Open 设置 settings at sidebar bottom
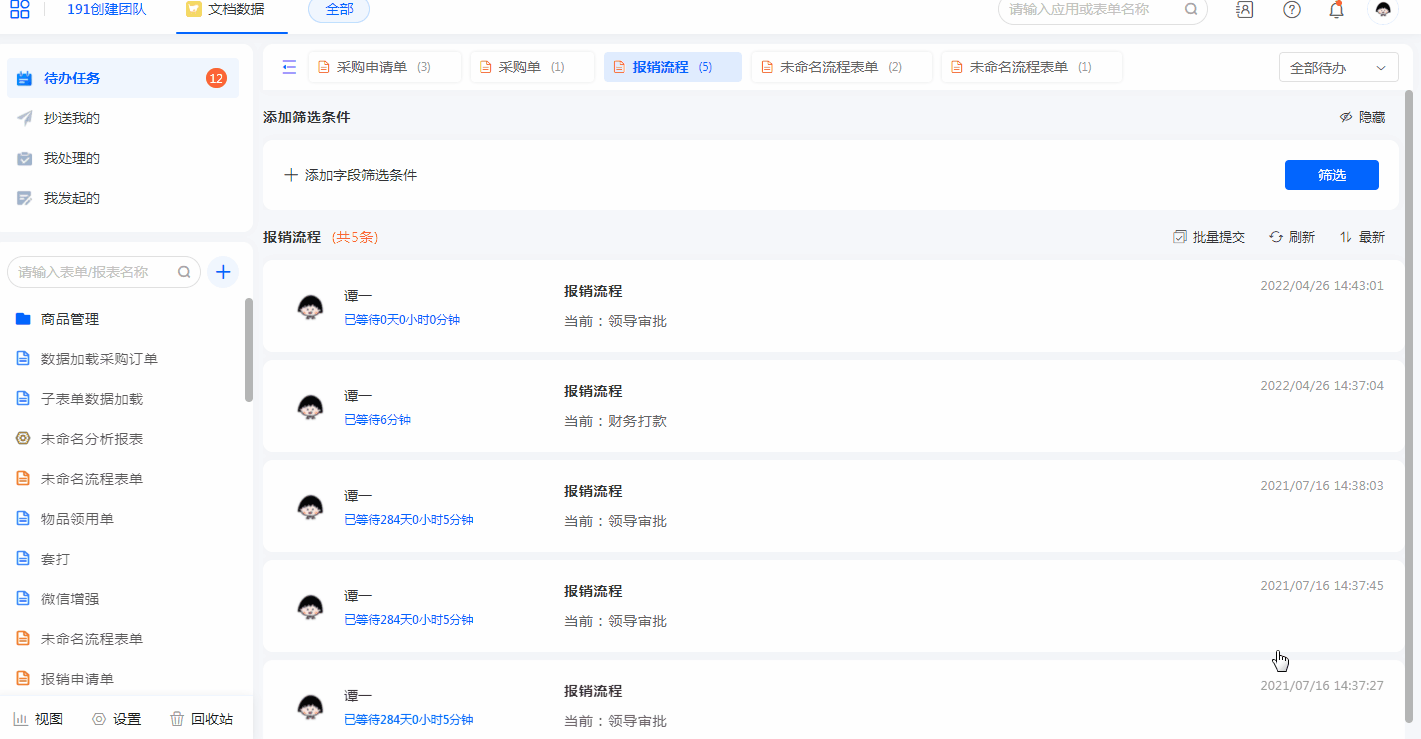The image size is (1421, 739). coord(116,719)
